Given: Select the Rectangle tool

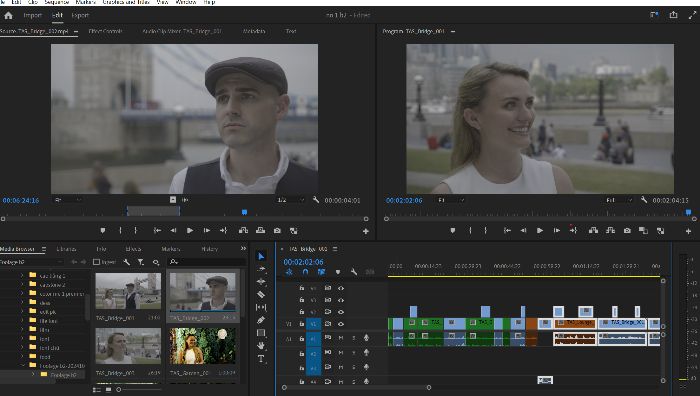Looking at the screenshot, I should tap(262, 333).
